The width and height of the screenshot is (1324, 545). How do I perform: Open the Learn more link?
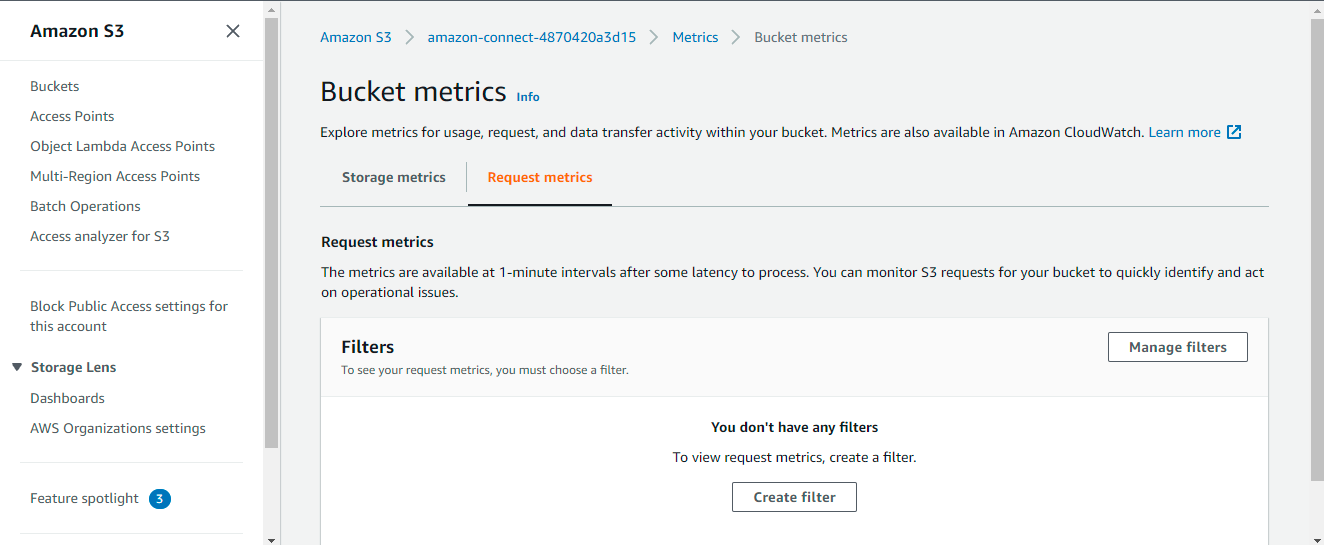1184,132
